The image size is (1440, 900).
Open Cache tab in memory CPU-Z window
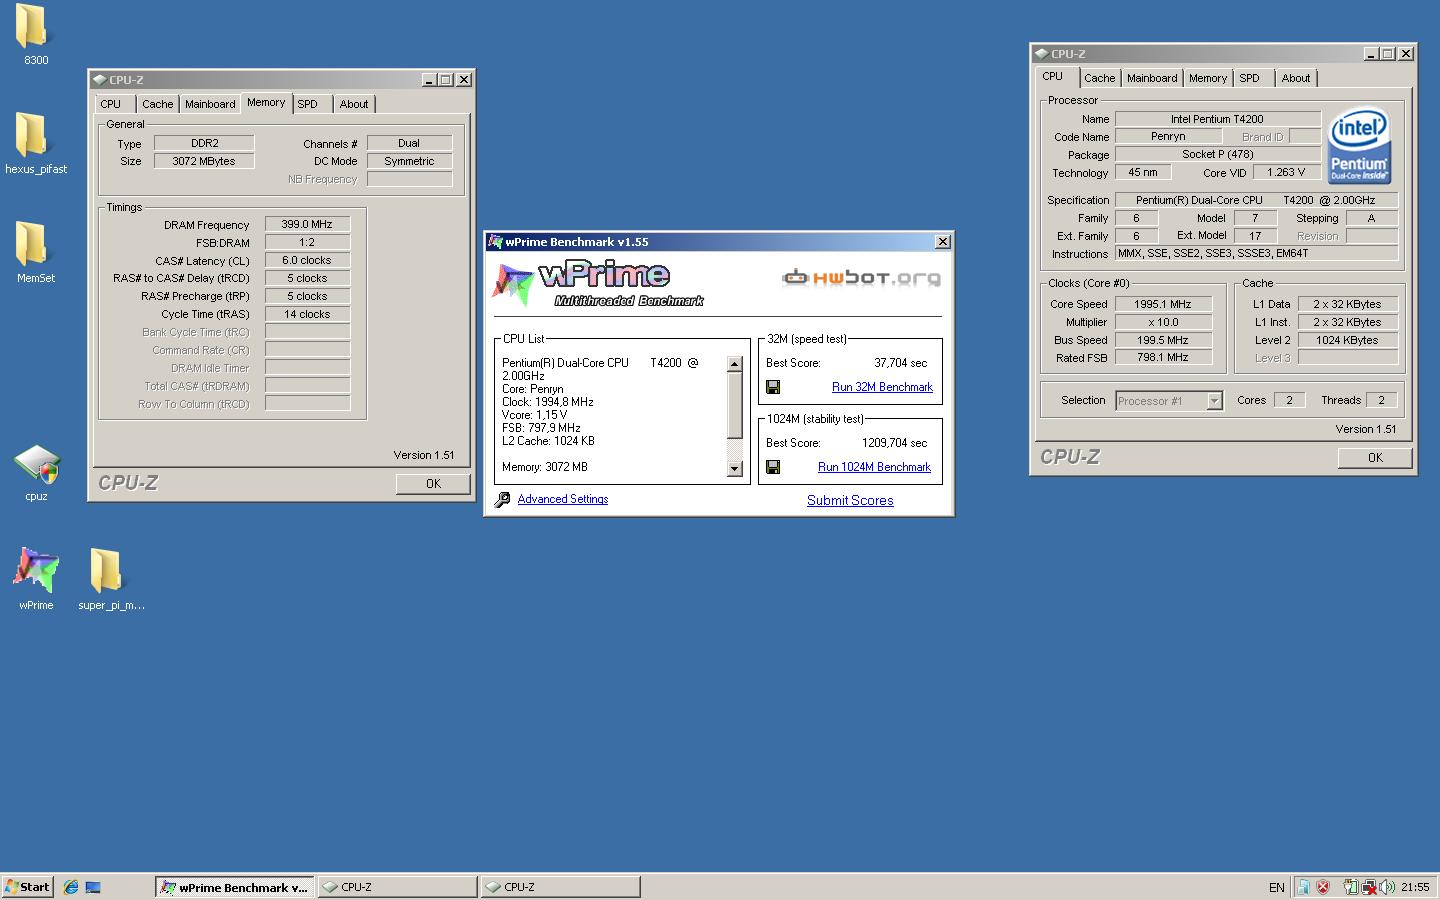click(x=157, y=104)
